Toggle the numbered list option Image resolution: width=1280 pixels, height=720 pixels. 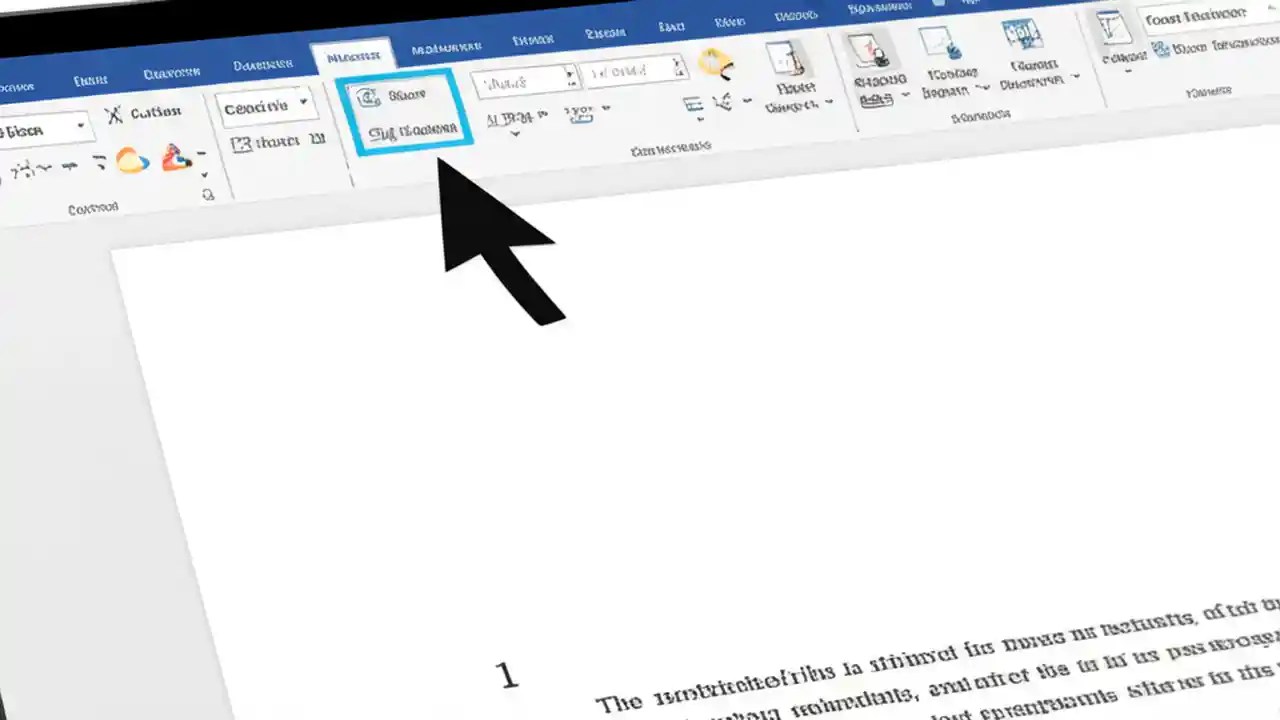(x=693, y=103)
